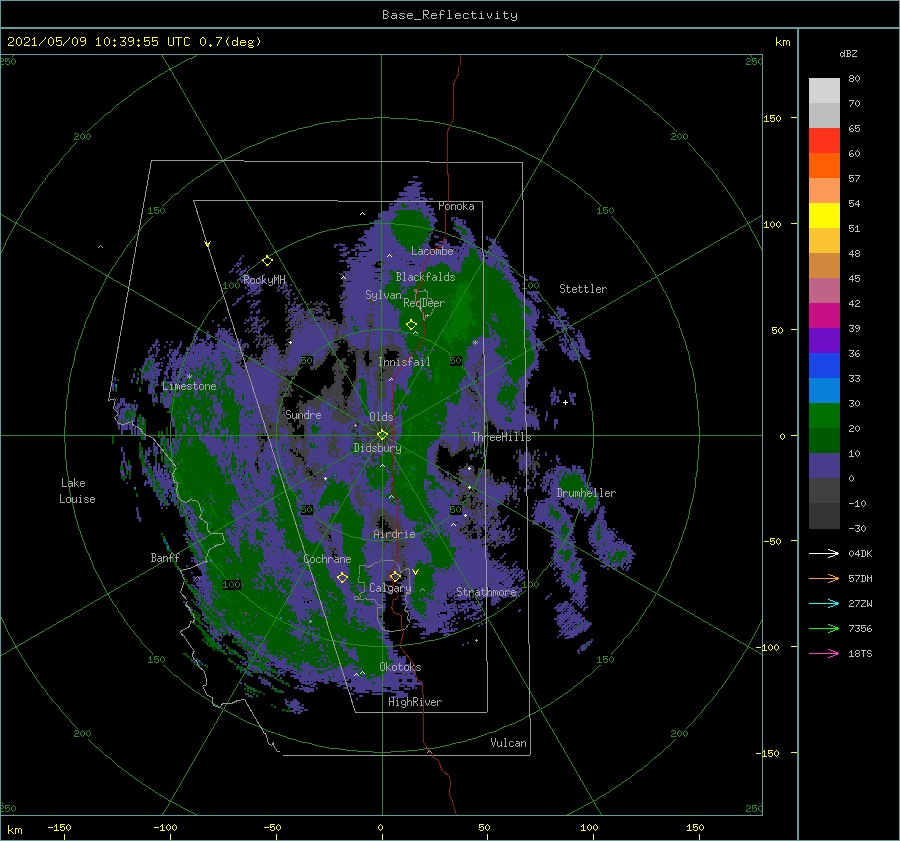Image resolution: width=900 pixels, height=841 pixels.
Task: Select the yellow 54 dBZ color swatch
Action: tap(824, 215)
